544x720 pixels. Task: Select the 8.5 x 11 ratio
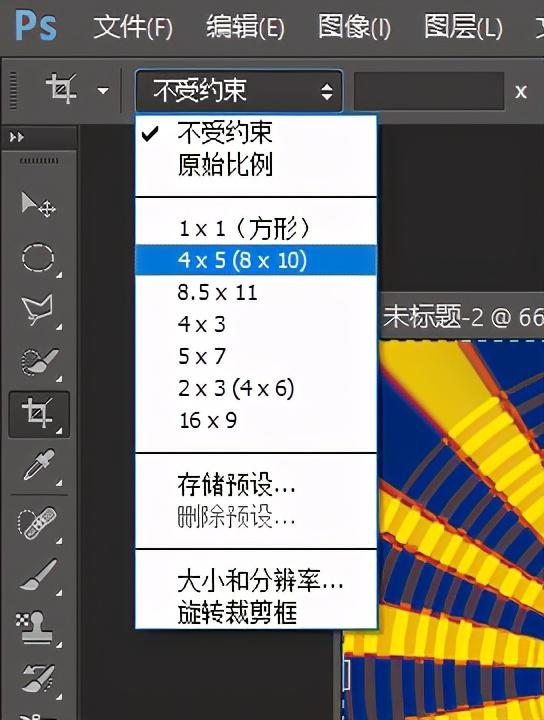click(x=256, y=292)
